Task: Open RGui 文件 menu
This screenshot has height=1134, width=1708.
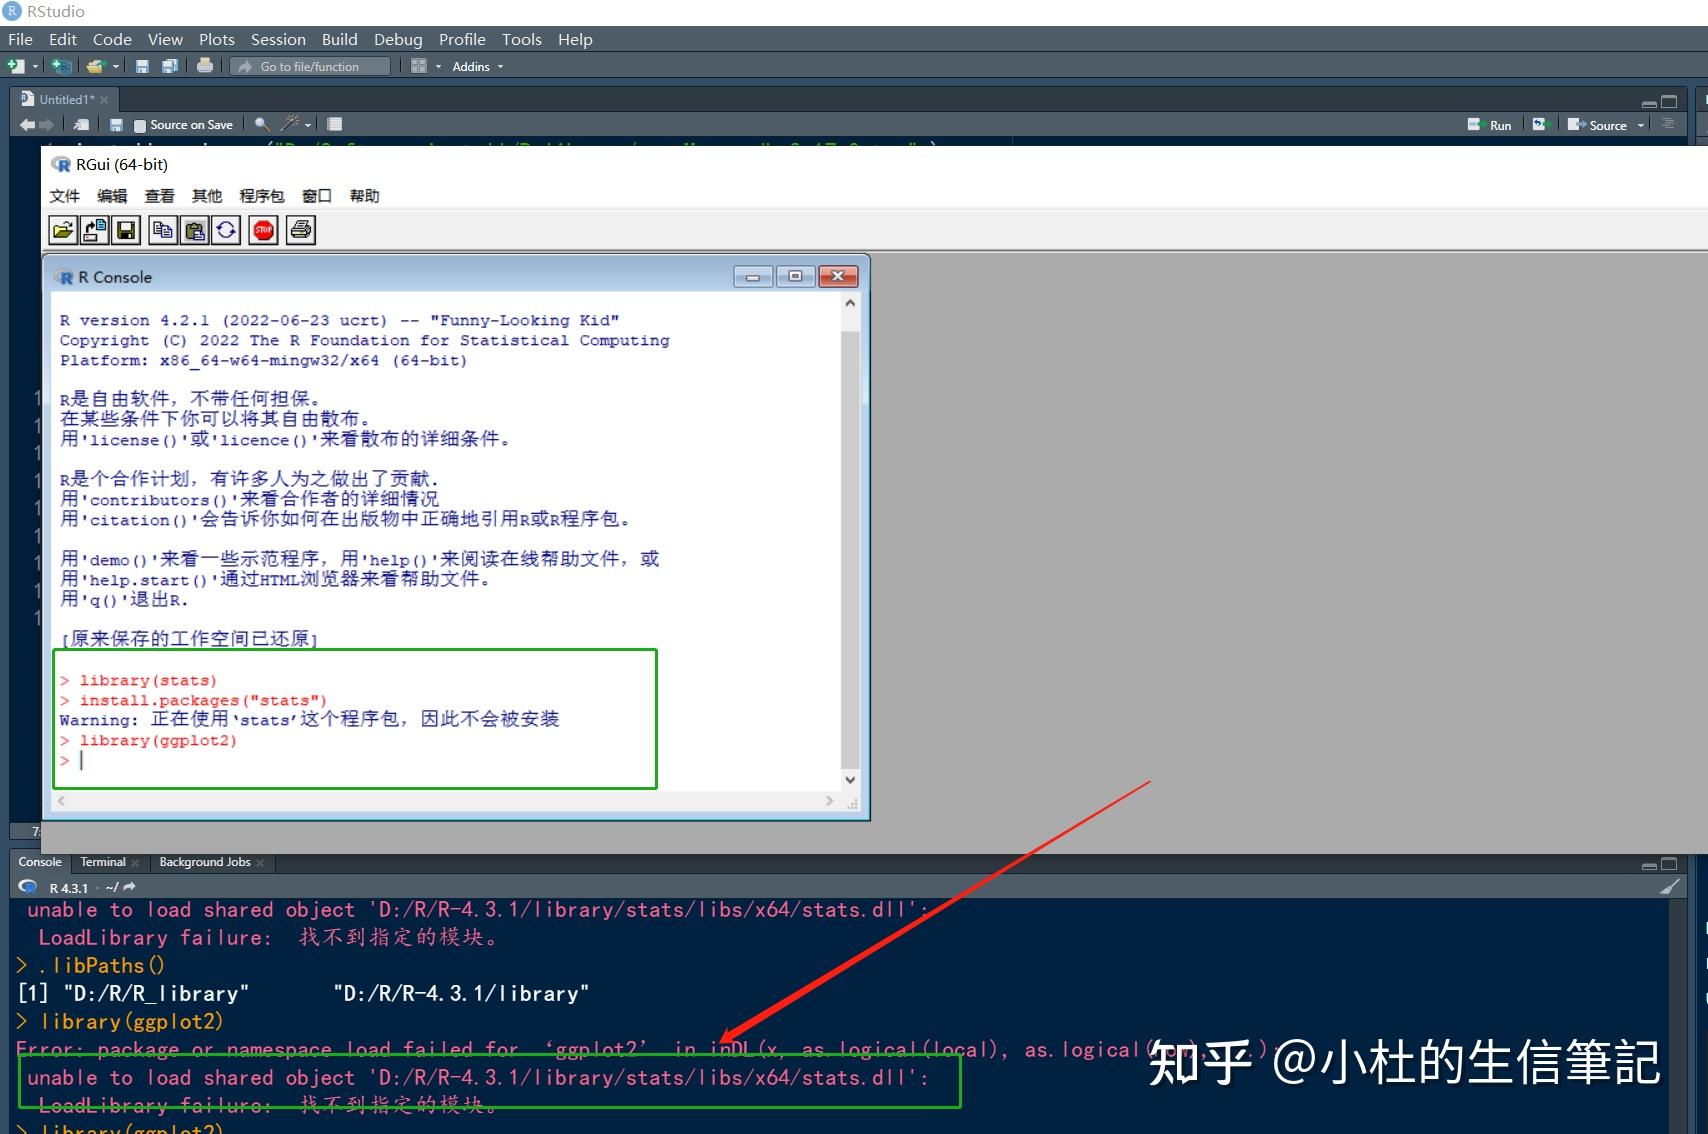Action: click(x=65, y=196)
